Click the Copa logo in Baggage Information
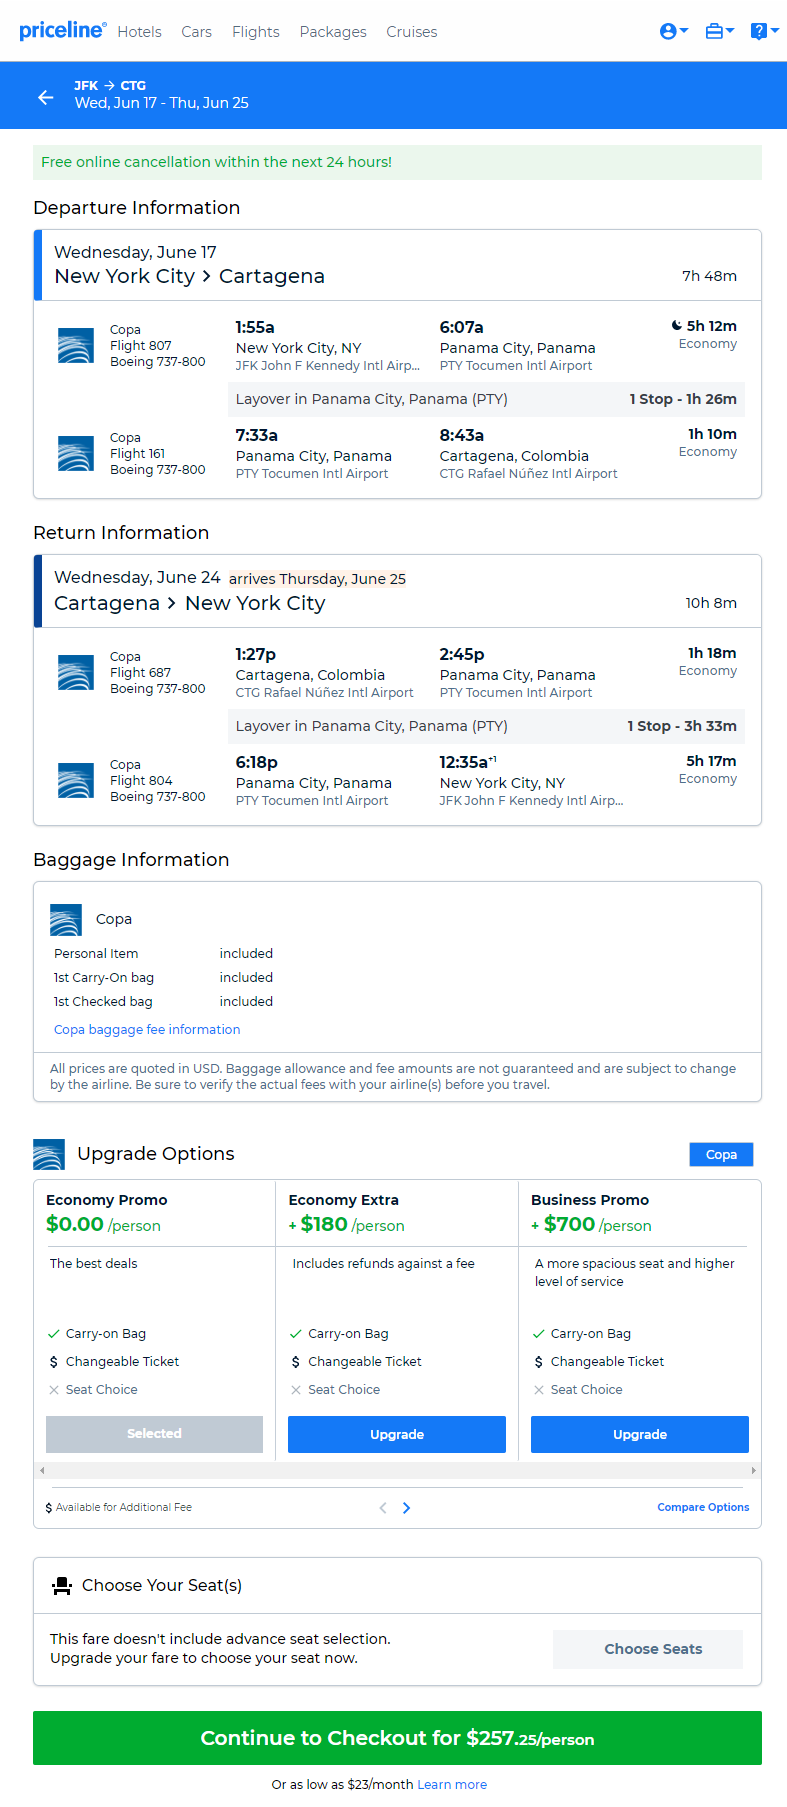Image resolution: width=787 pixels, height=1807 pixels. [66, 920]
